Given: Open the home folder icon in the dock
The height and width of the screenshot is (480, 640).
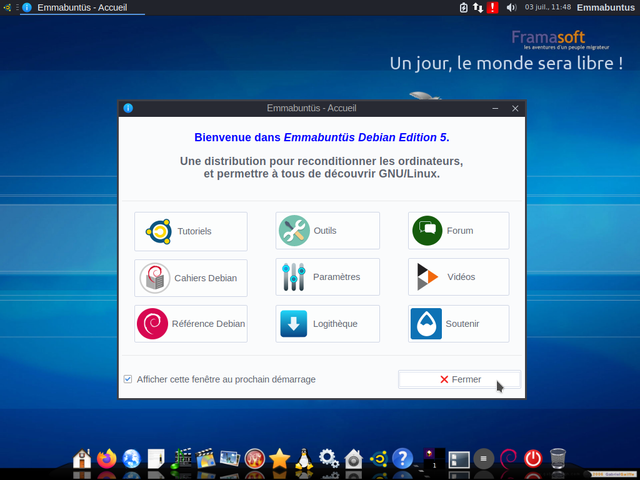Looking at the screenshot, I should 82,459.
